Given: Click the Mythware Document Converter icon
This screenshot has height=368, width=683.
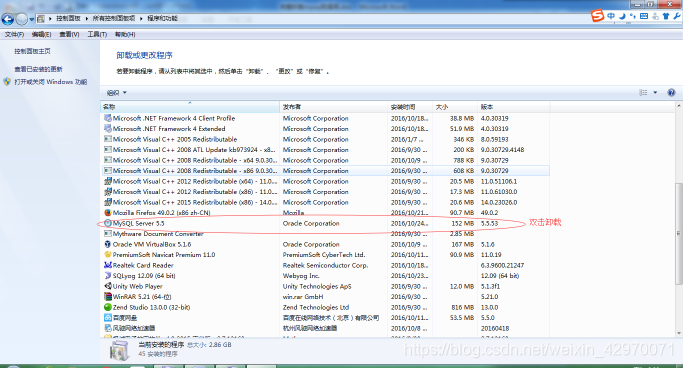Looking at the screenshot, I should tap(108, 234).
